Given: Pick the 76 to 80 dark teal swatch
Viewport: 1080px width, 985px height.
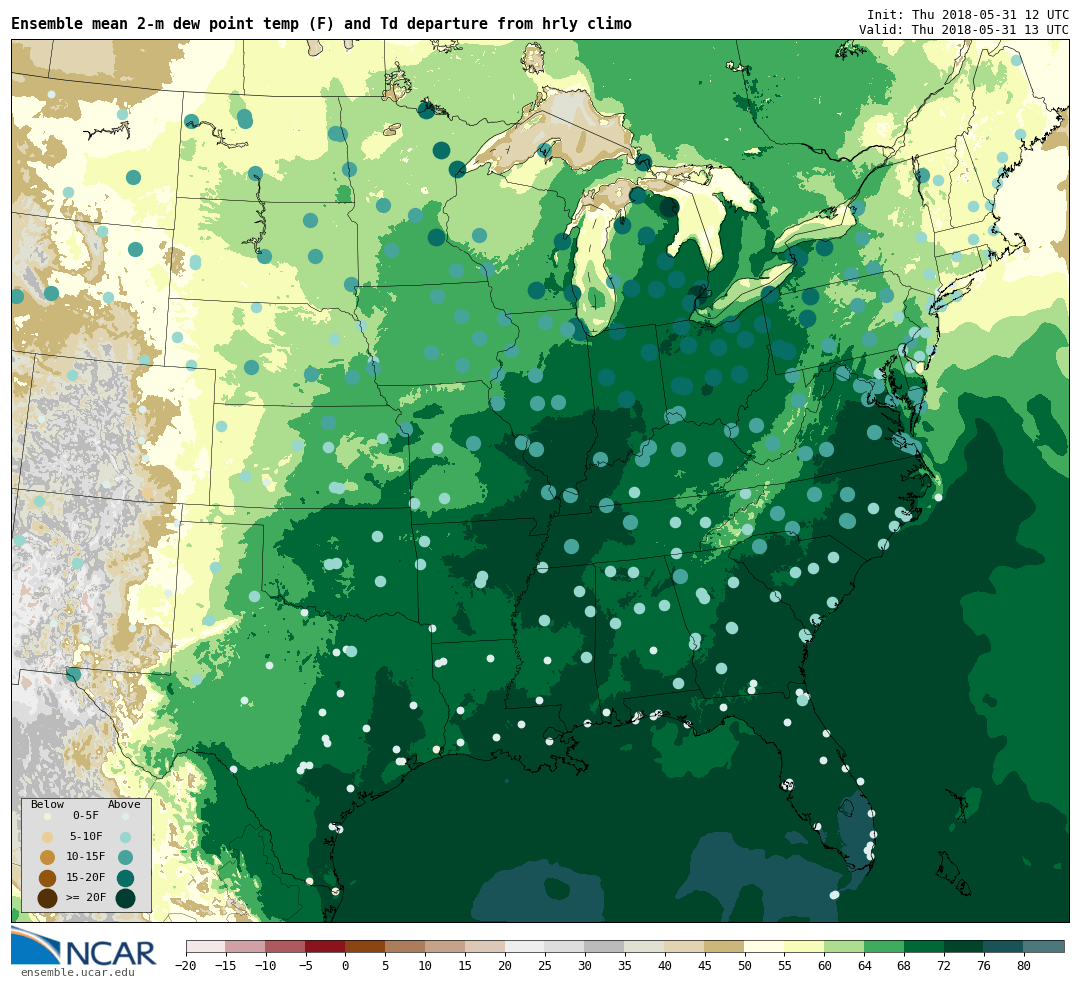Looking at the screenshot, I should coord(1004,946).
